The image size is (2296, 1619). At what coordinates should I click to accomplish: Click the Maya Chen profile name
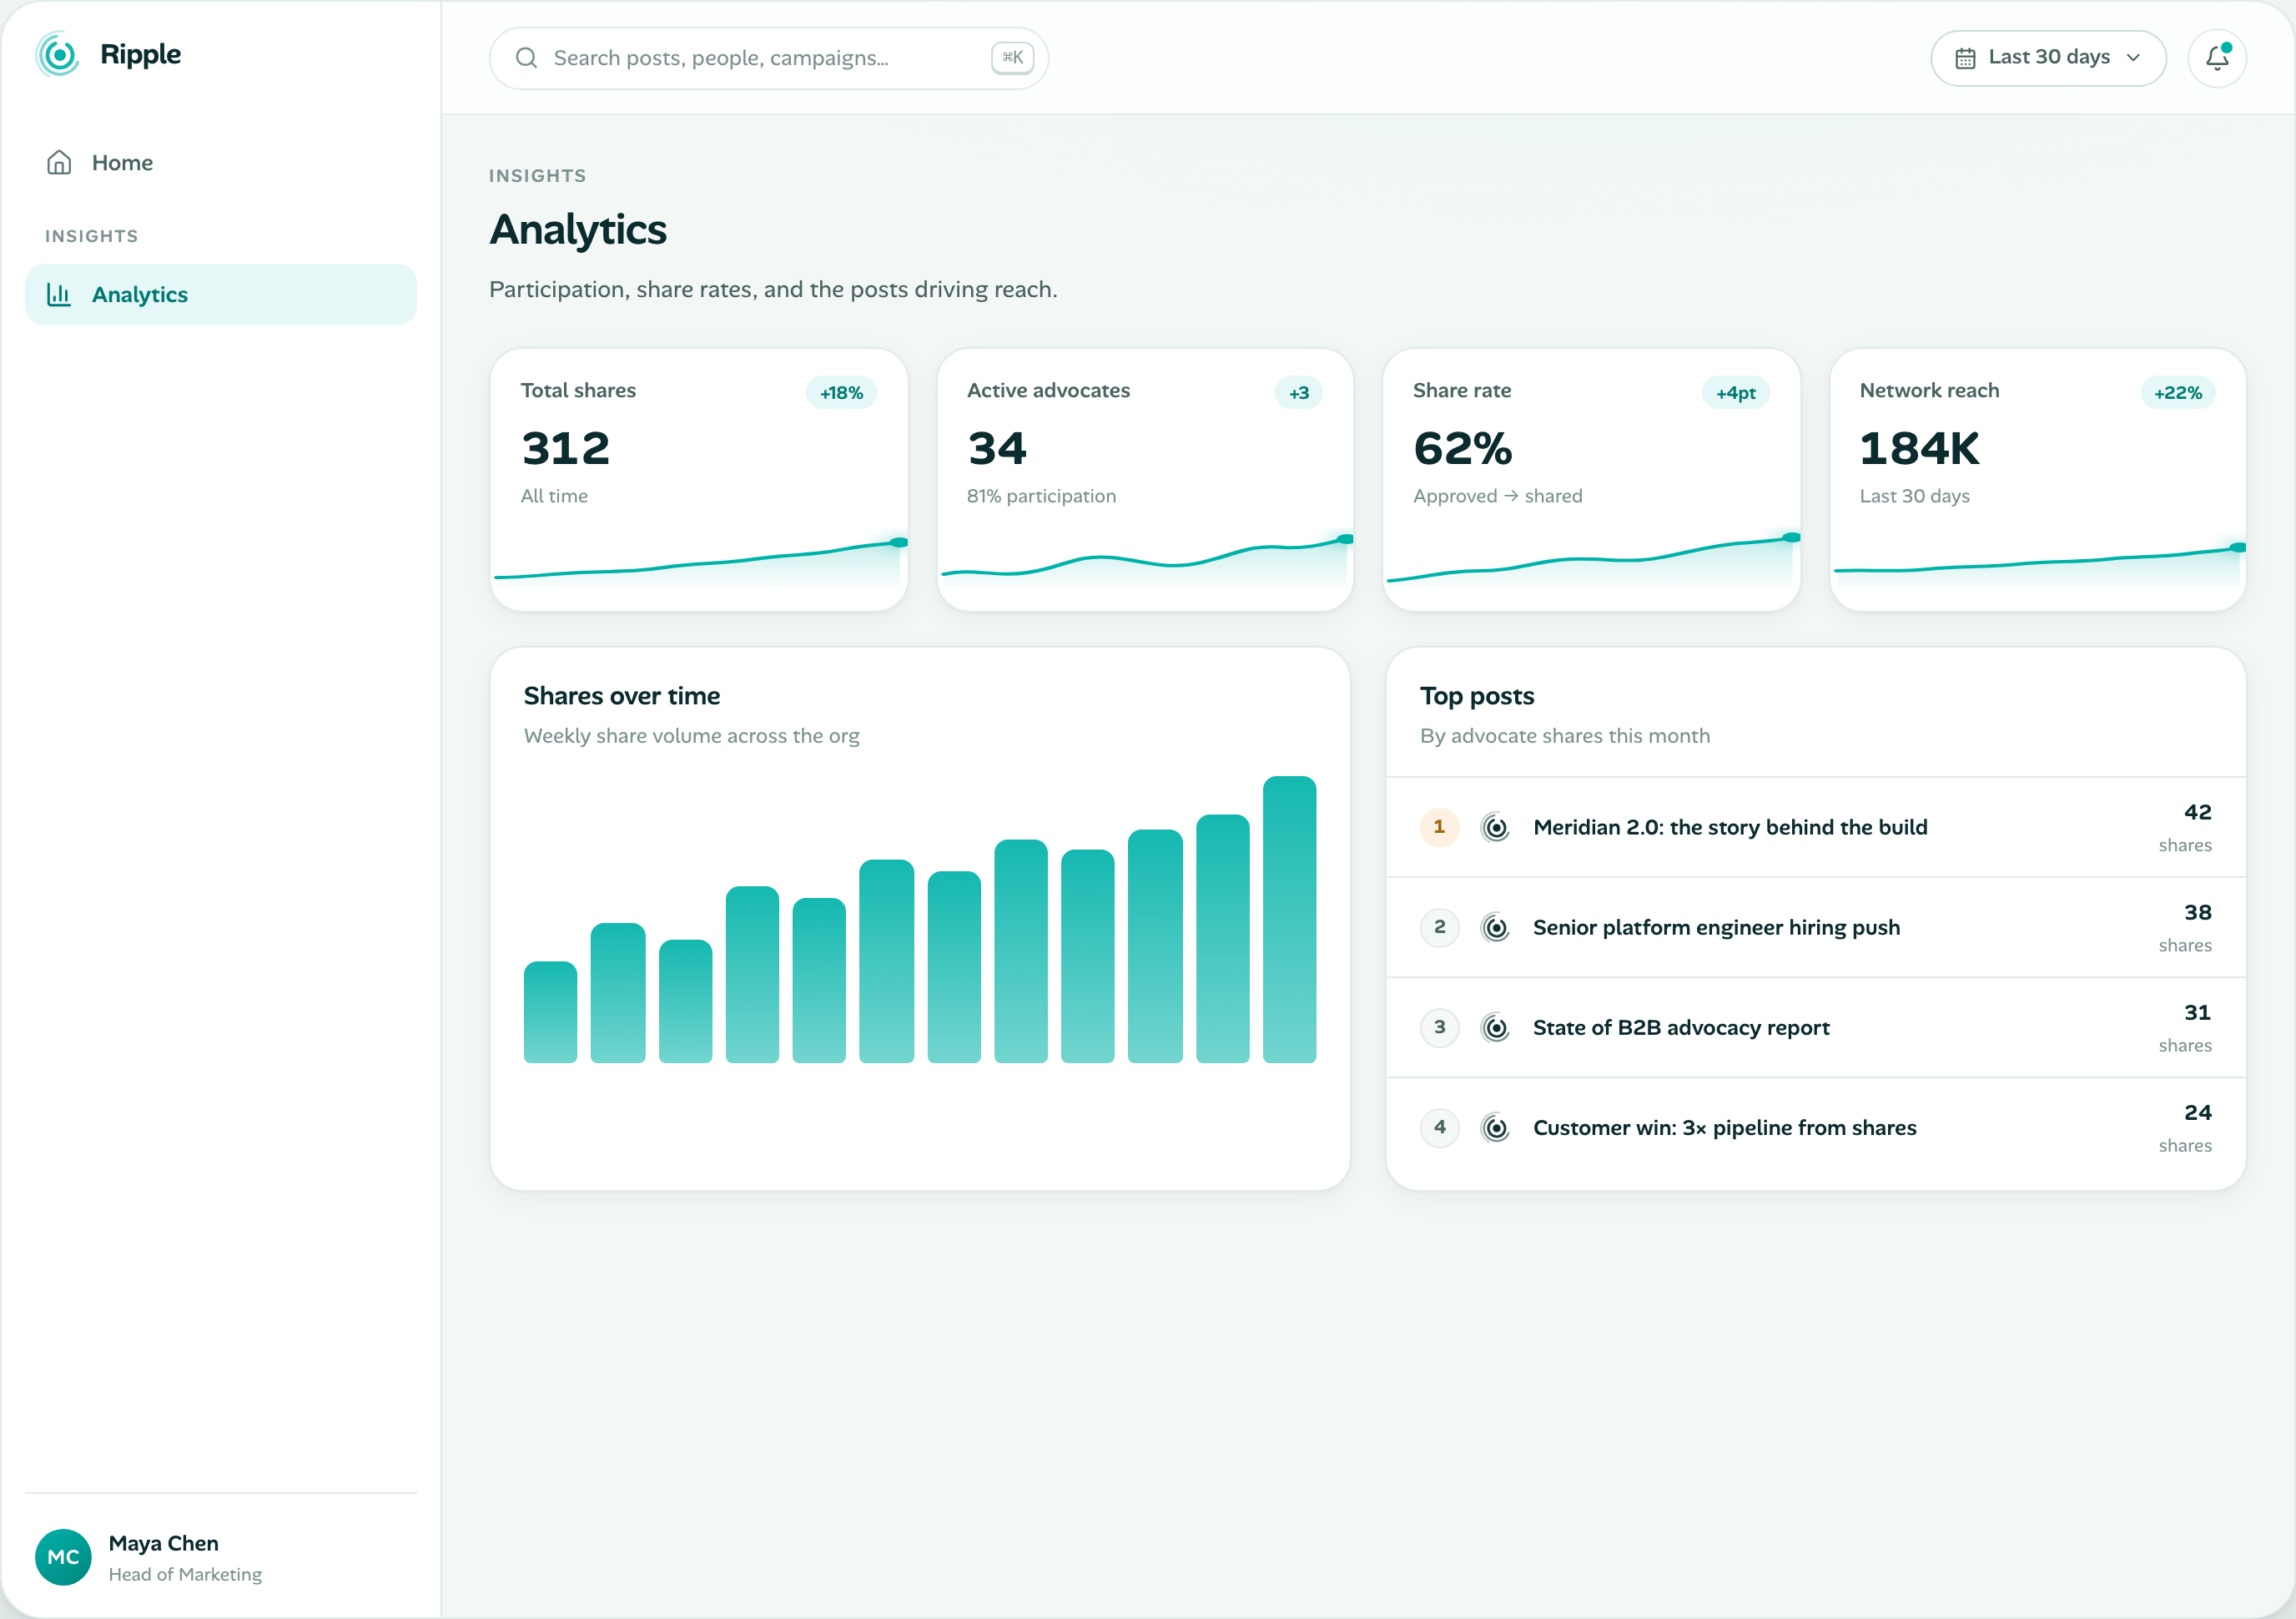coord(163,1543)
